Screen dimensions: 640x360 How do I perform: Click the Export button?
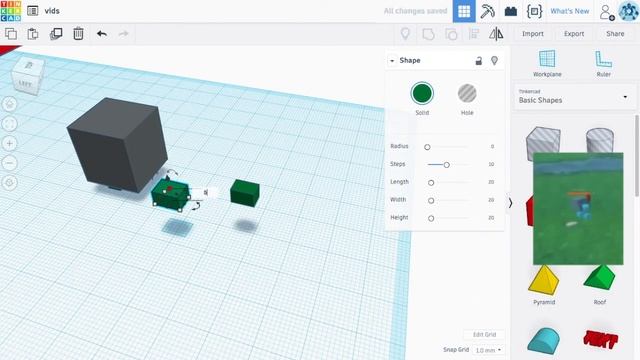pos(574,33)
